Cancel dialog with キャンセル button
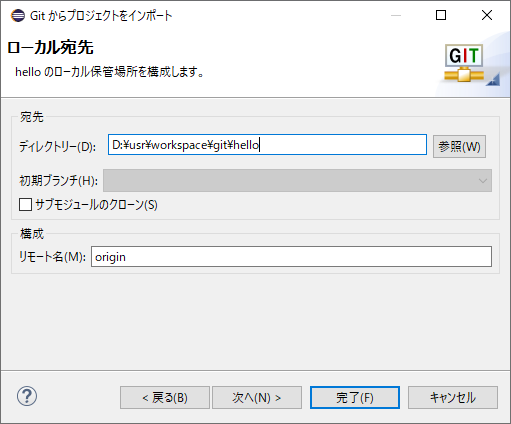The height and width of the screenshot is (424, 511). tap(453, 397)
